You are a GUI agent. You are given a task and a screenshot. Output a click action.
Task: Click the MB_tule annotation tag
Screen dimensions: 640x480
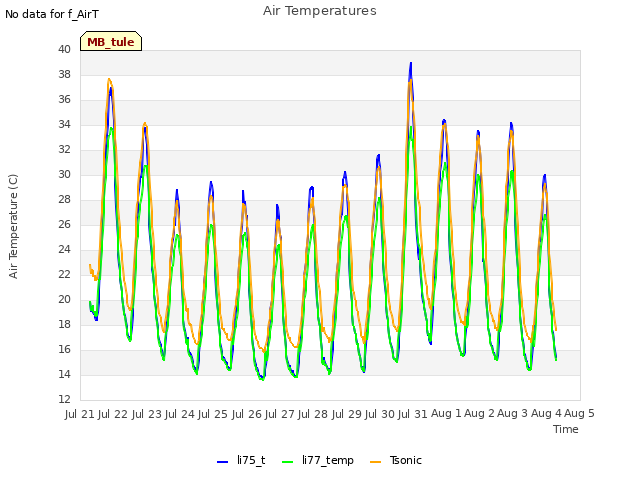click(x=111, y=41)
